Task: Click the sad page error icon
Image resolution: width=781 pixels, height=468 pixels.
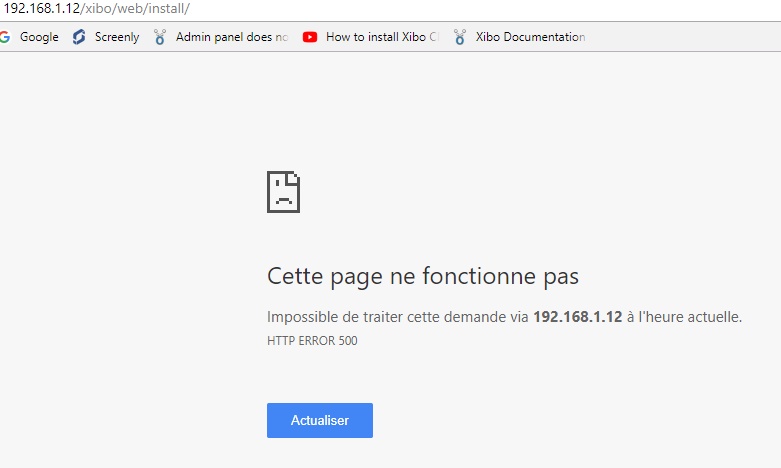Action: click(283, 192)
